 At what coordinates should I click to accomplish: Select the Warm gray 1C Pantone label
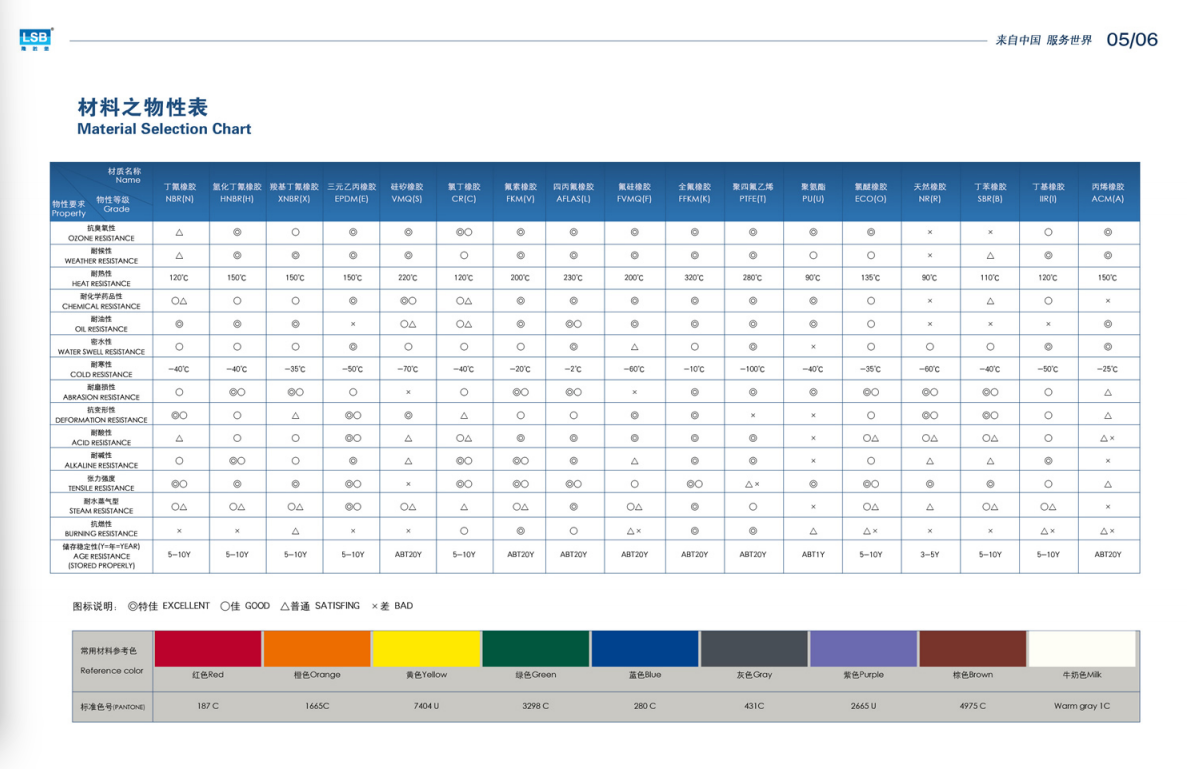(1081, 706)
